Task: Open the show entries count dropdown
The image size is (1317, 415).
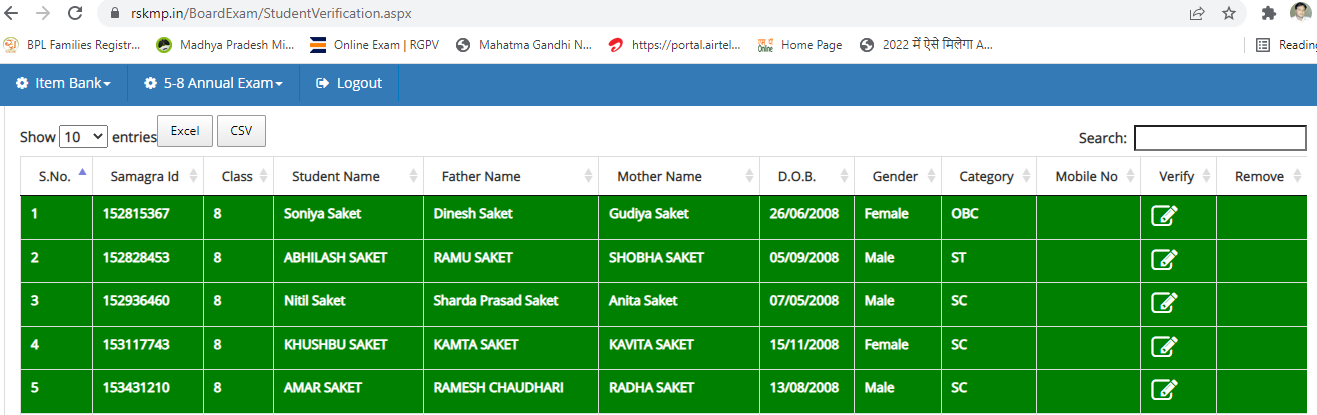Action: [83, 137]
